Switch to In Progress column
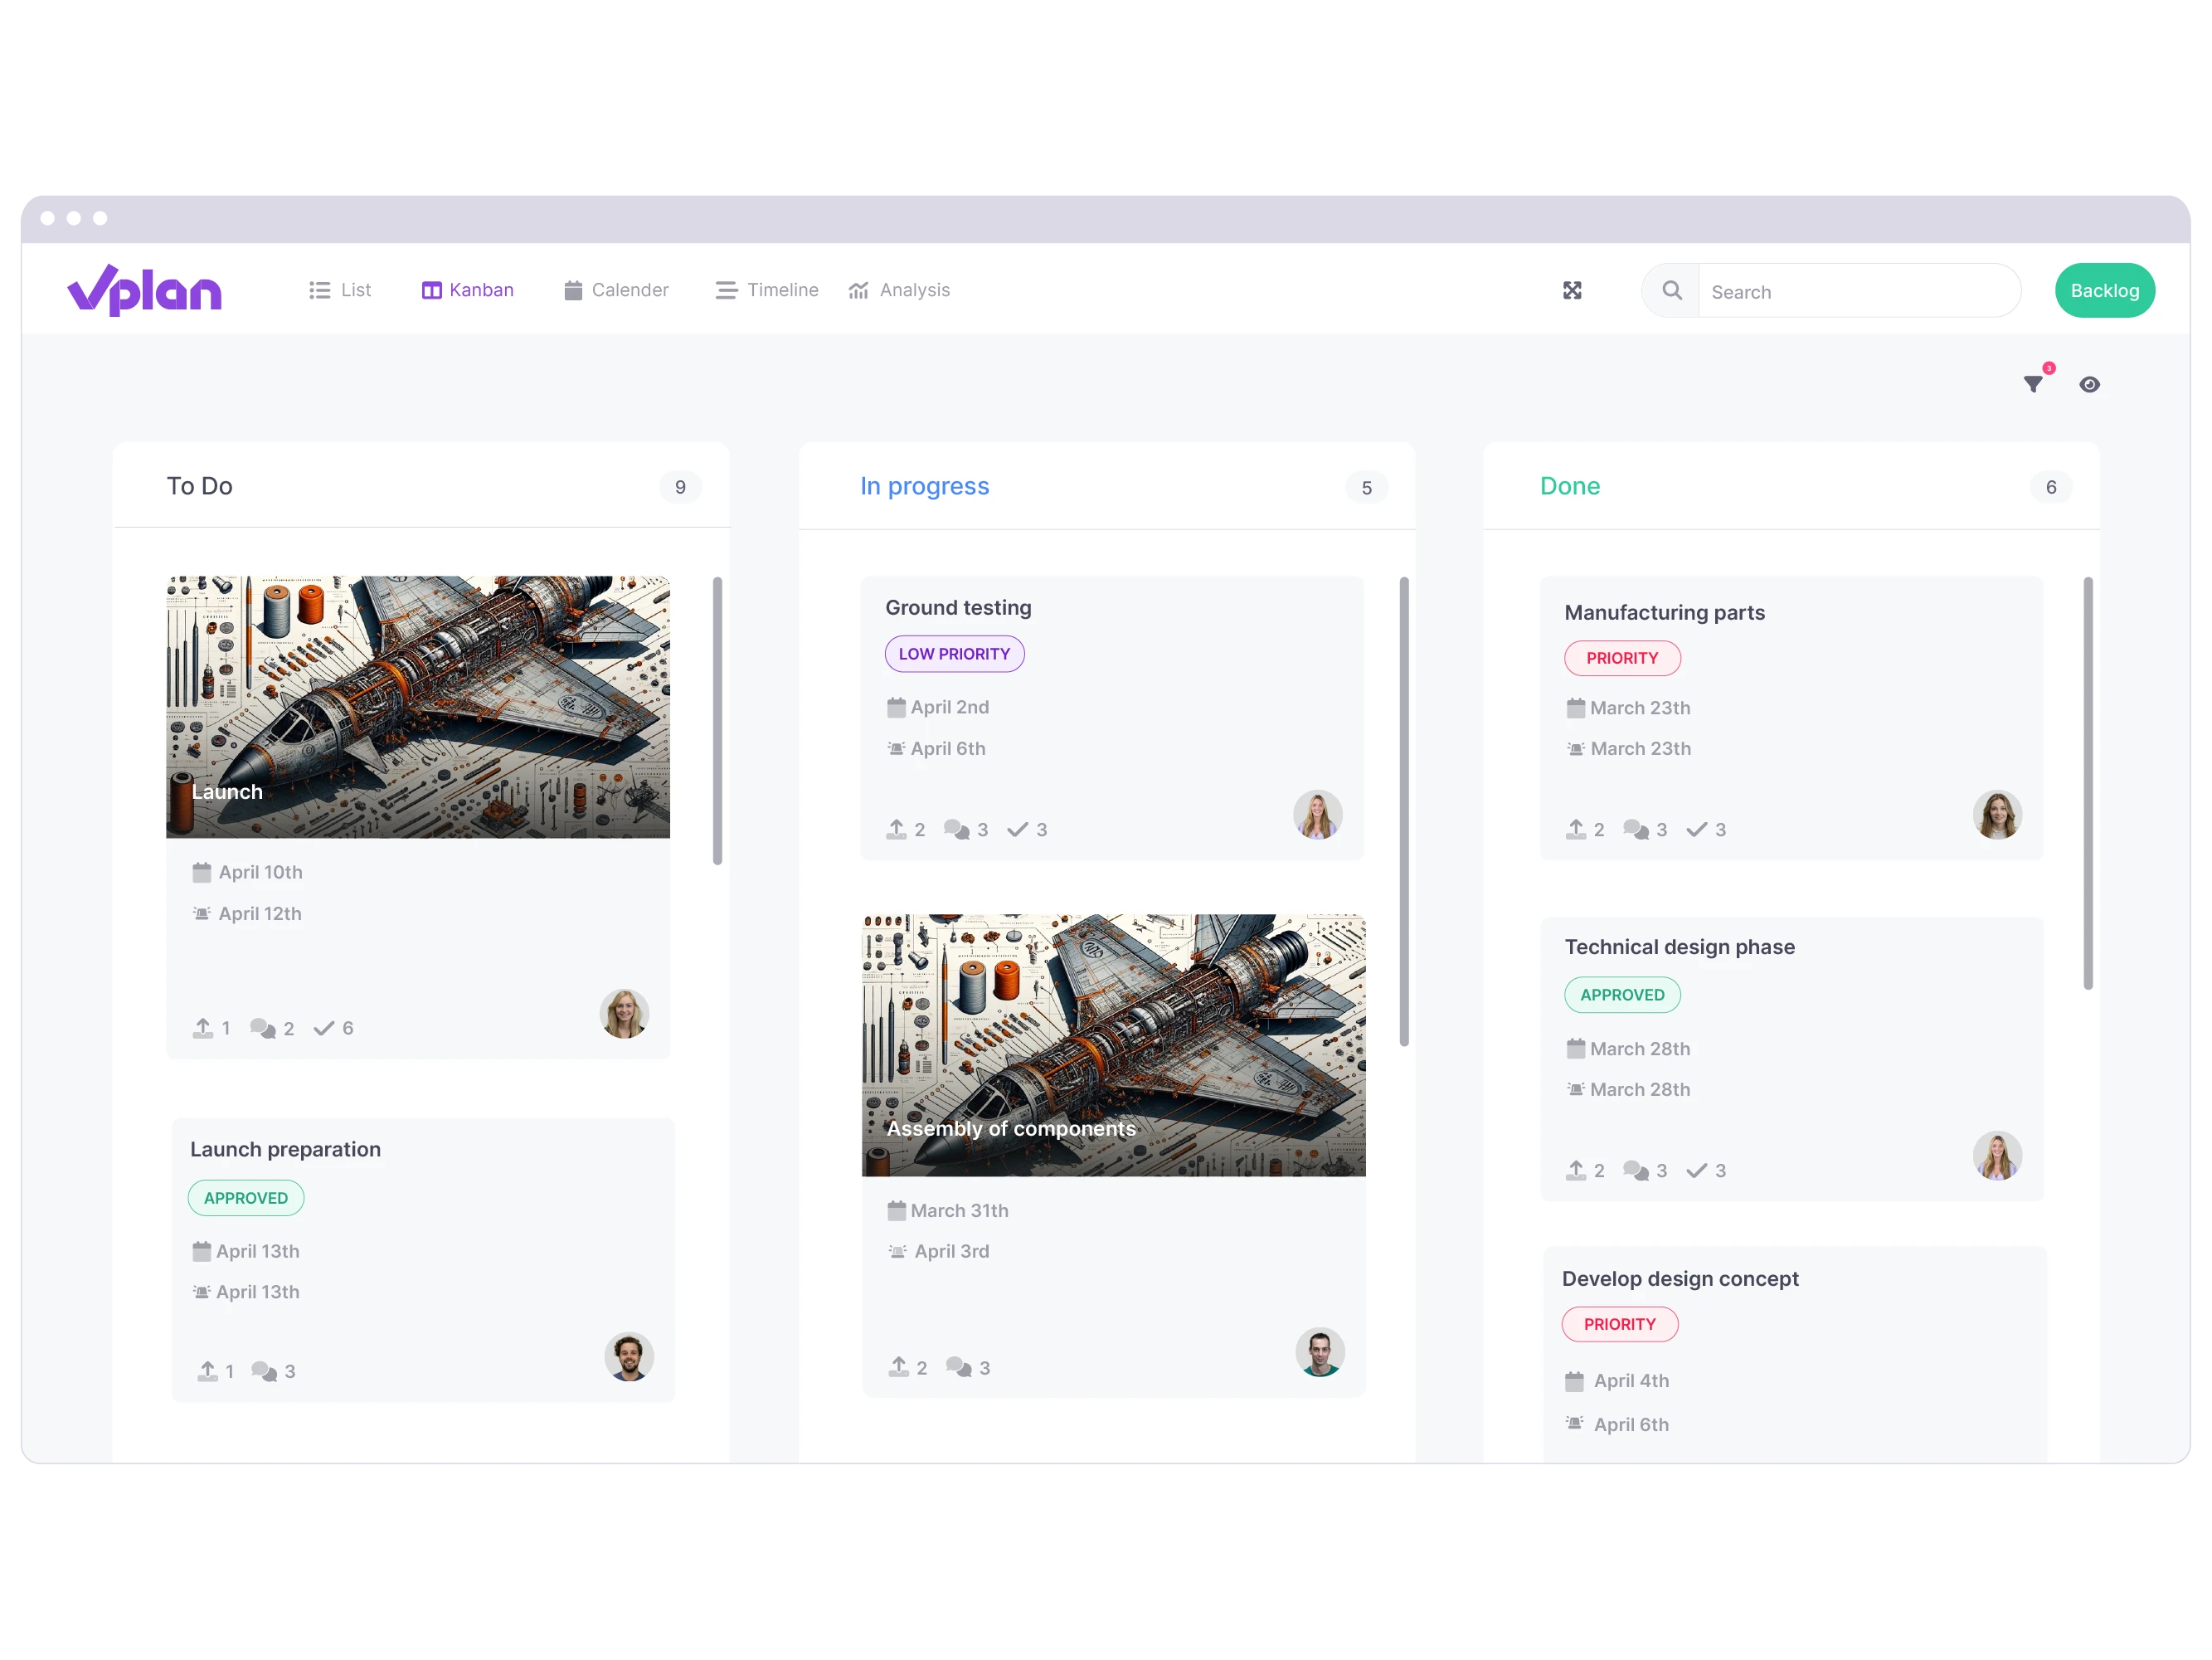 (926, 486)
